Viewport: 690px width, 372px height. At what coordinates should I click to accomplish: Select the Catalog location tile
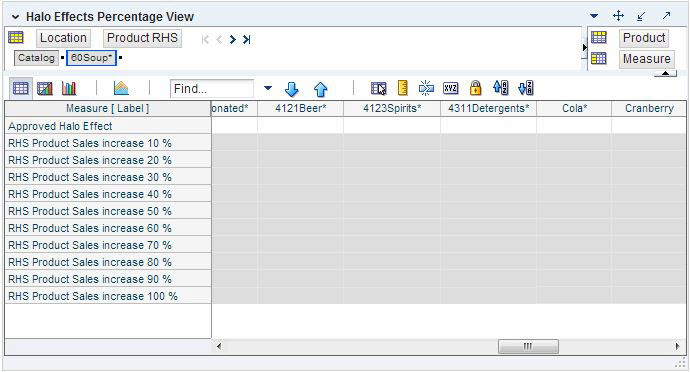tap(37, 58)
